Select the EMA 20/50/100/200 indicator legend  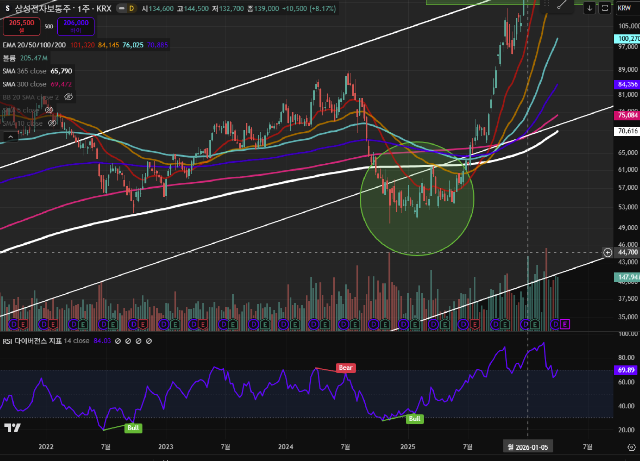(x=34, y=45)
